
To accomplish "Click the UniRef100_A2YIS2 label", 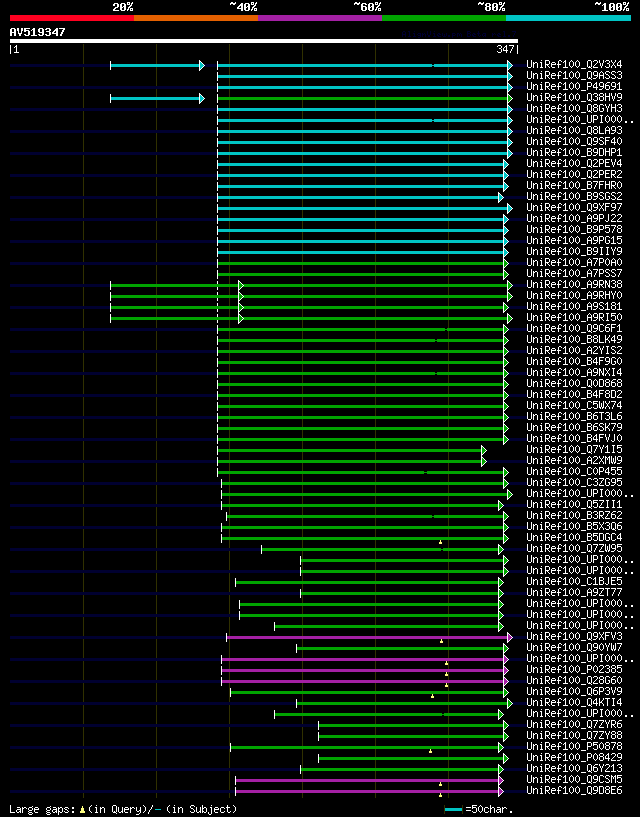I will tap(574, 350).
